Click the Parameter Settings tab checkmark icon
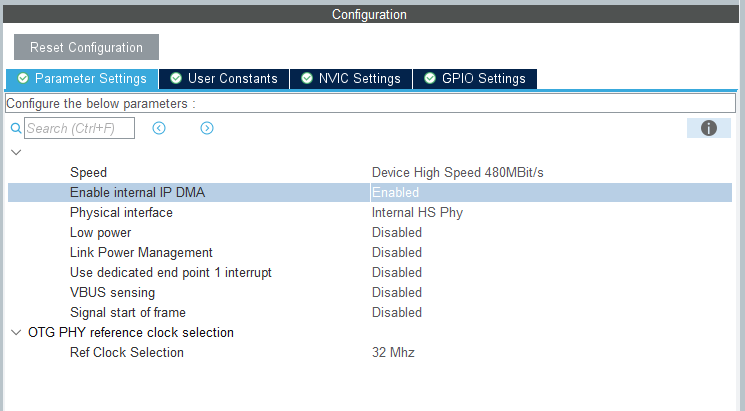Viewport: 745px width, 411px height. pyautogui.click(x=23, y=78)
